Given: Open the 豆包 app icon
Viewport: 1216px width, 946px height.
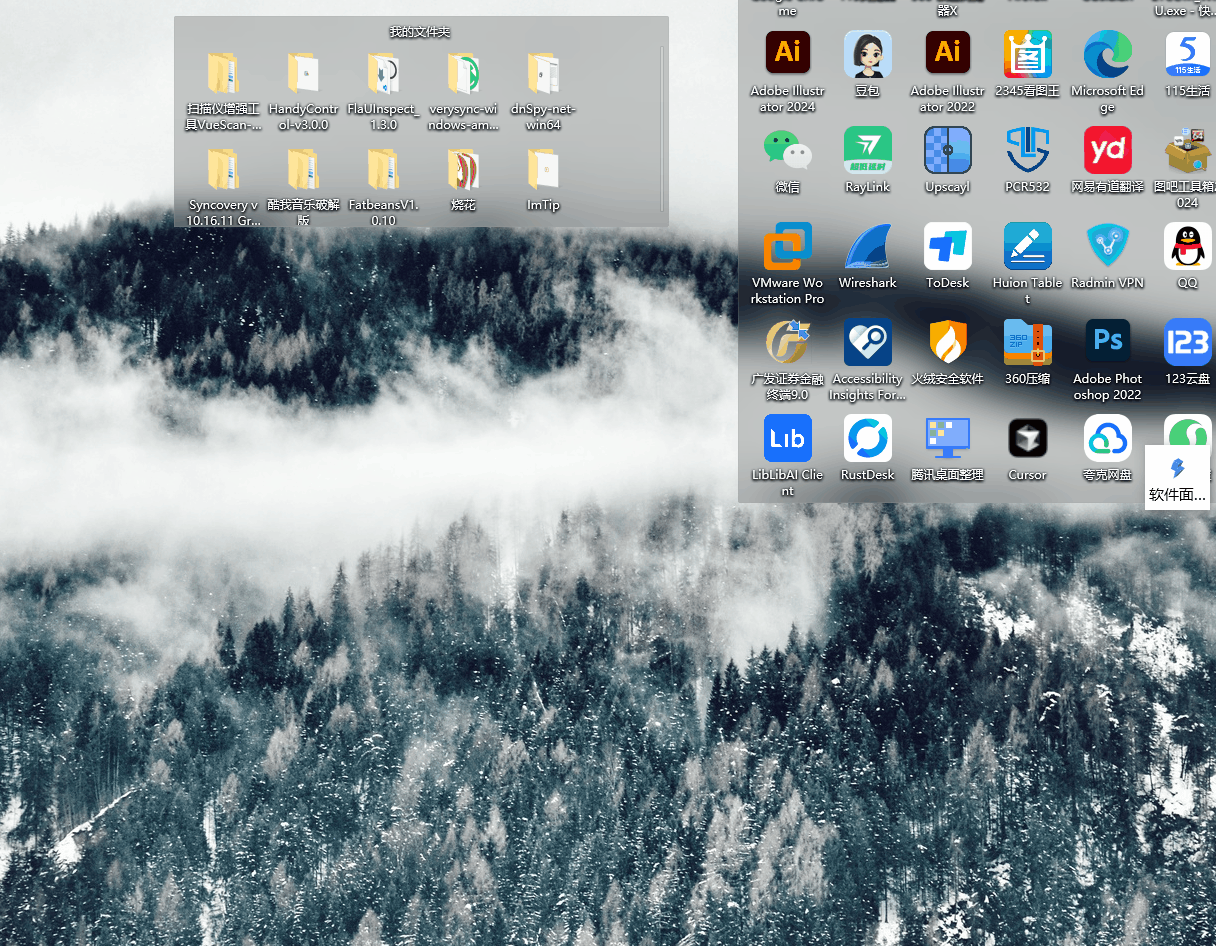Looking at the screenshot, I should coord(868,64).
